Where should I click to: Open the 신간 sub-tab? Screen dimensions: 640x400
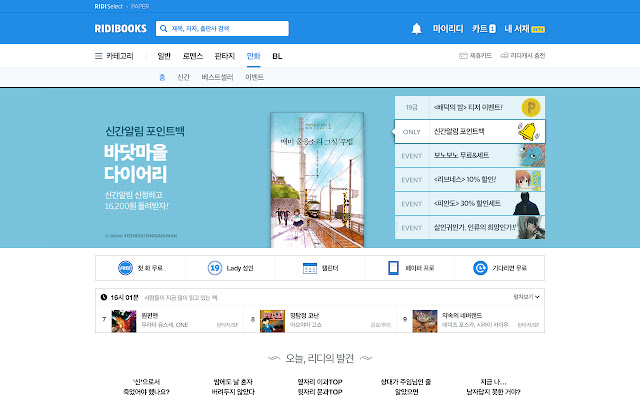point(183,77)
